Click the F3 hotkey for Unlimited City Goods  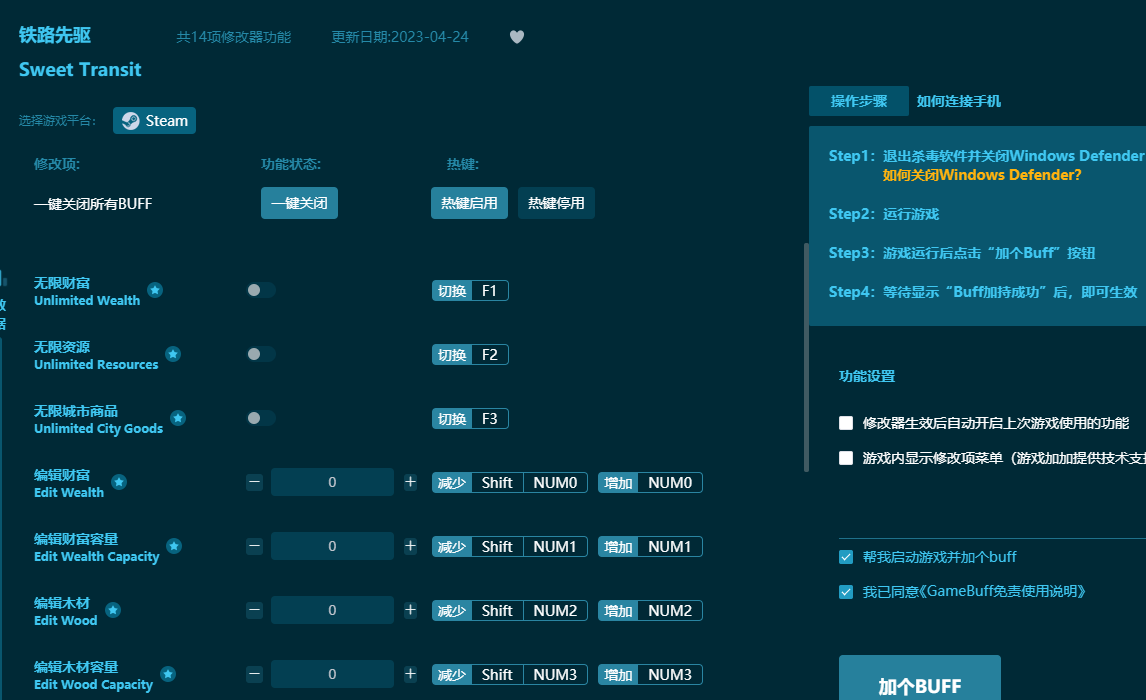click(470, 419)
